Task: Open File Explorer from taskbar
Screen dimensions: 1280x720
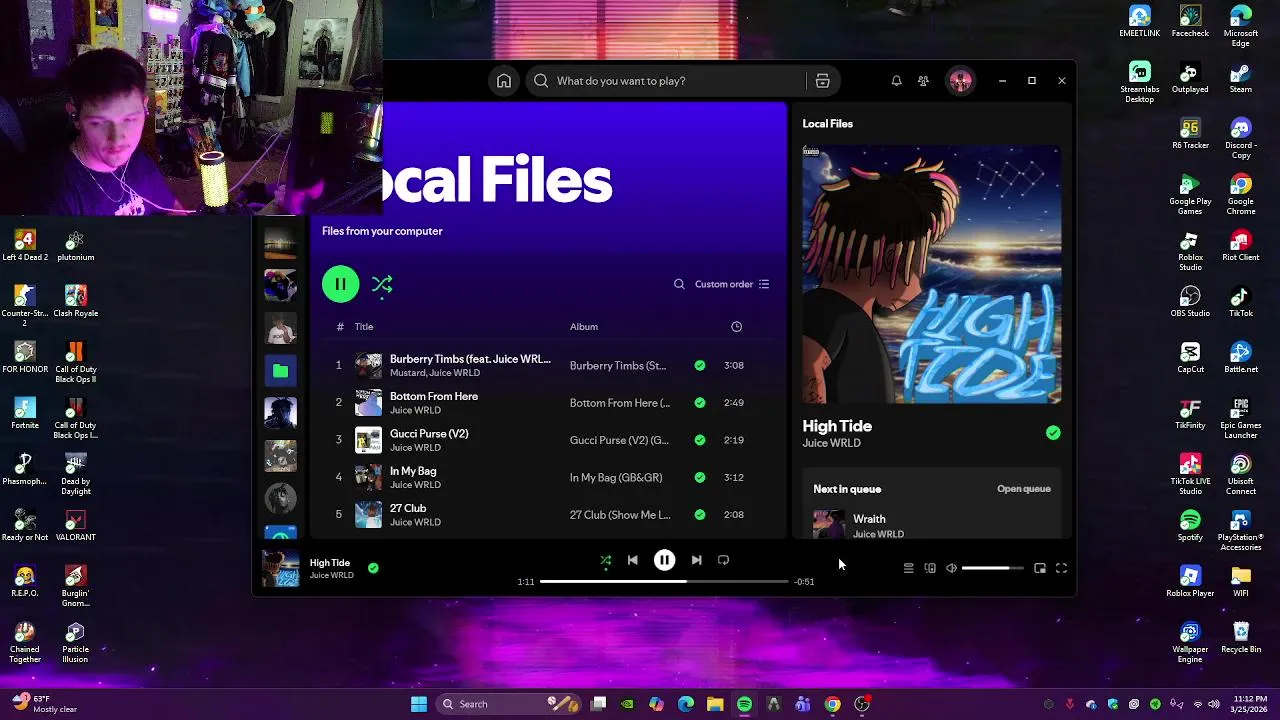Action: click(715, 704)
